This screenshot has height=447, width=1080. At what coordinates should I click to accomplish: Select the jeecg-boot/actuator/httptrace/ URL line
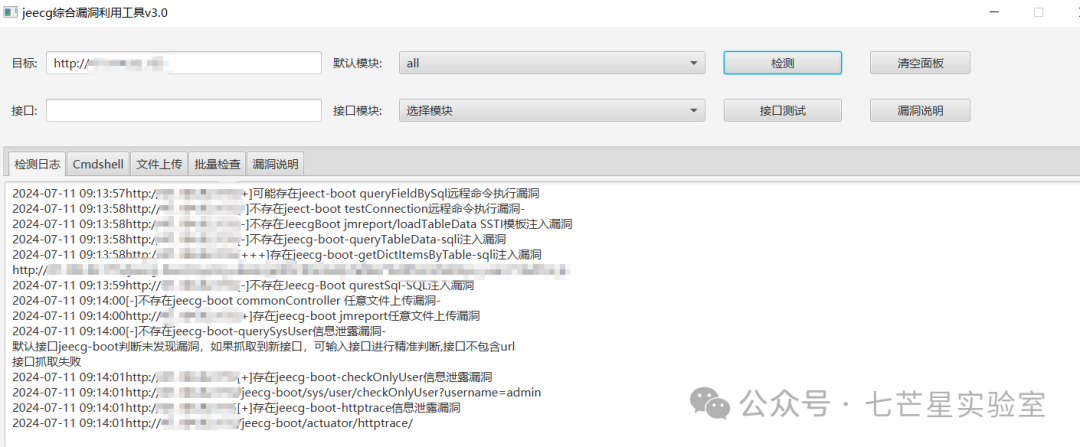[x=213, y=422]
